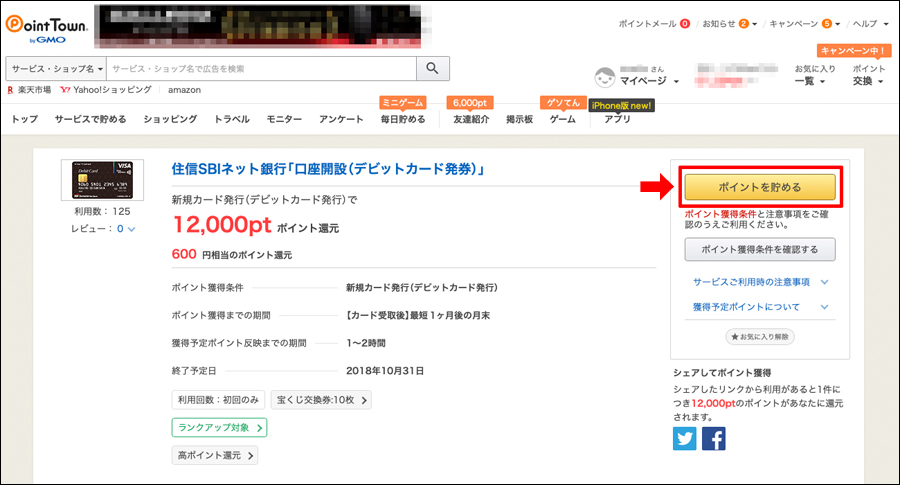Screen dimensions: 900x485
Task: Open the ポイント交換 dropdown
Action: tap(868, 75)
